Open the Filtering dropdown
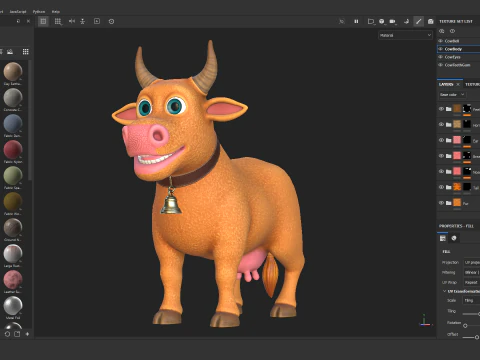 click(472, 272)
